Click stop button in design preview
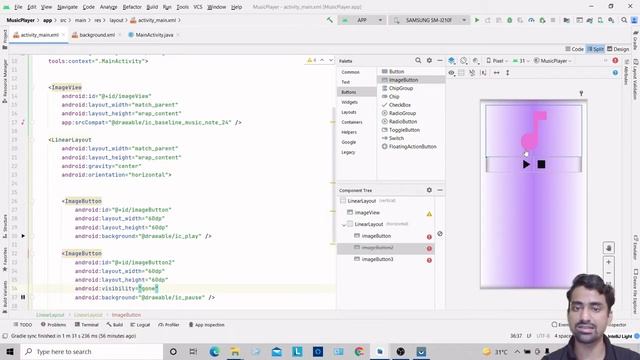This screenshot has height=360, width=640. tap(541, 164)
